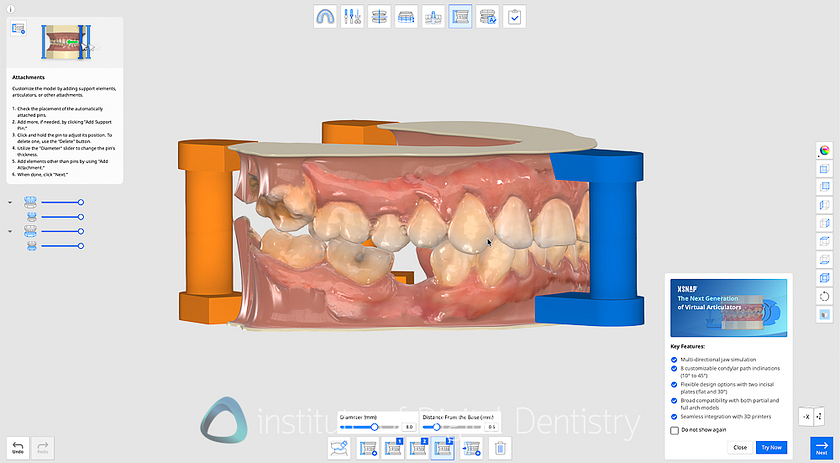This screenshot has width=840, height=463.
Task: Click the Next arrow button
Action: tap(821, 448)
